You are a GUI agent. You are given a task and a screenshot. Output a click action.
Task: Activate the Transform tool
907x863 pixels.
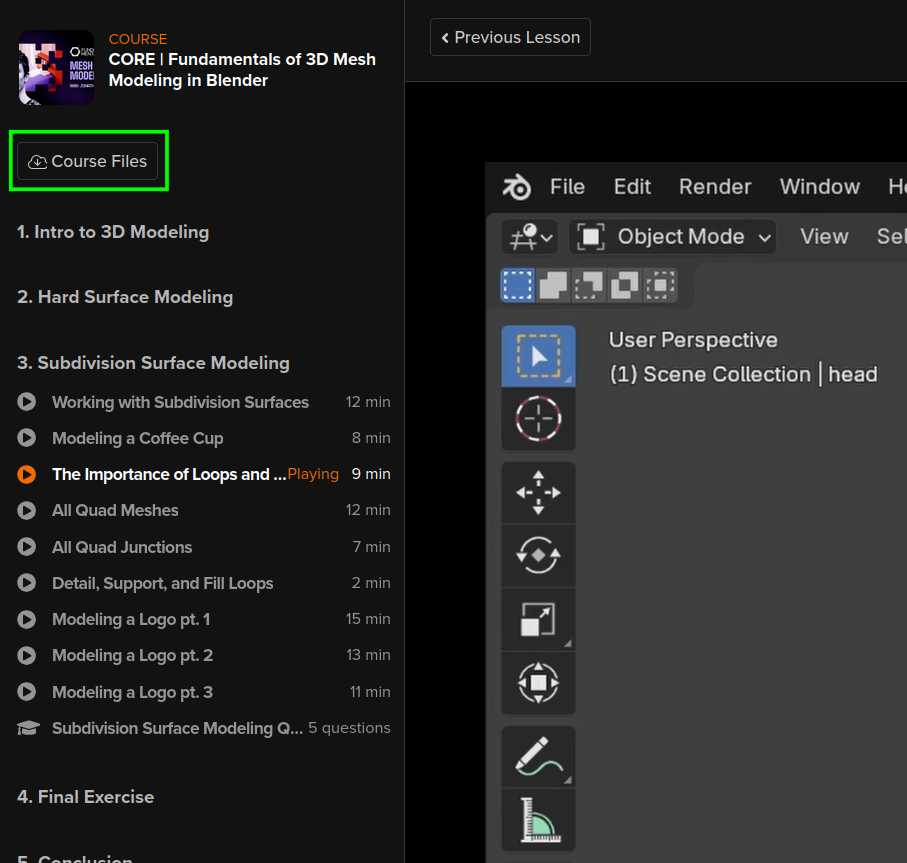[x=538, y=683]
